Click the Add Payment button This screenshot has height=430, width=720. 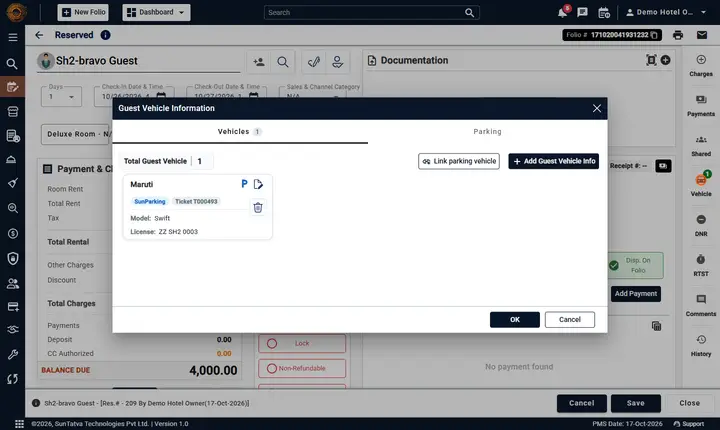(636, 294)
